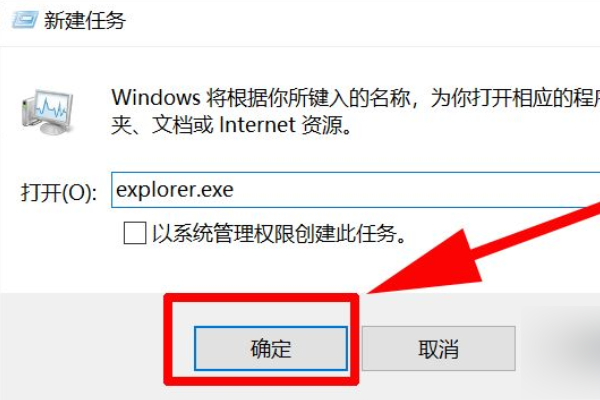Enable 以系统管理权限创建此任务 checkbox
Image resolution: width=600 pixels, height=400 pixels.
pyautogui.click(x=135, y=233)
